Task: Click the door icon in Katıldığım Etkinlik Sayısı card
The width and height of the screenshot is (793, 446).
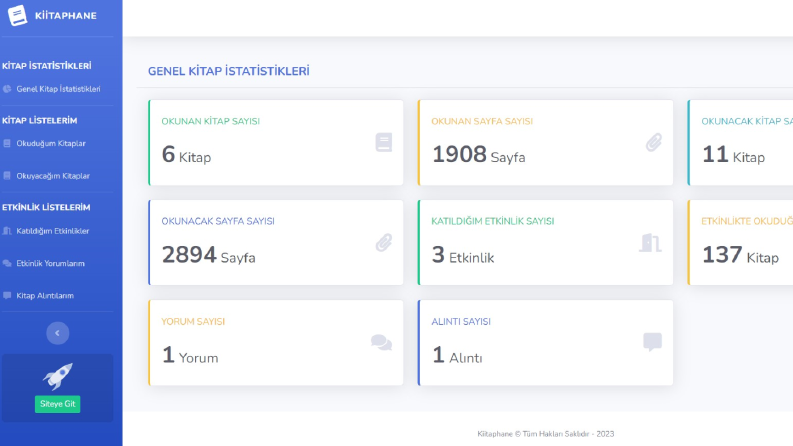Action: tap(651, 243)
